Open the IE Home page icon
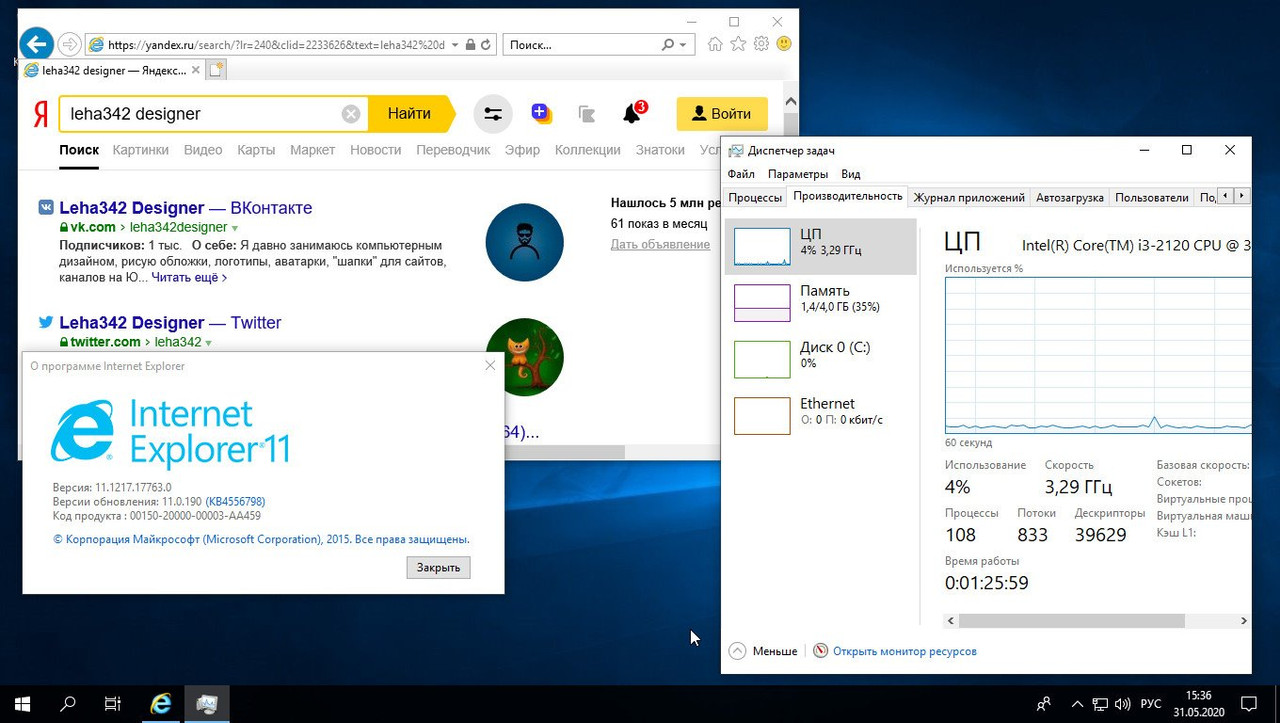1280x723 pixels. (715, 44)
